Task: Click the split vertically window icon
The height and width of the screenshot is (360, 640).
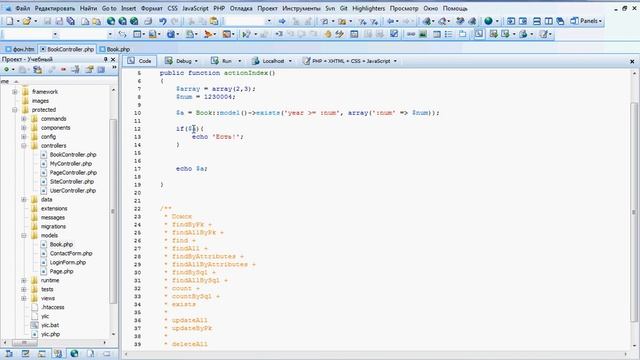Action: tap(549, 21)
